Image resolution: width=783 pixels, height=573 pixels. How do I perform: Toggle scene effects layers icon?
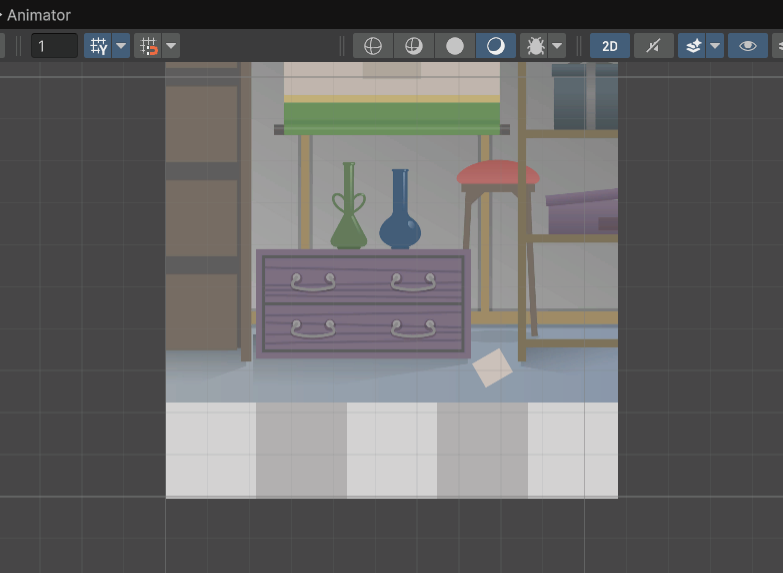[692, 46]
